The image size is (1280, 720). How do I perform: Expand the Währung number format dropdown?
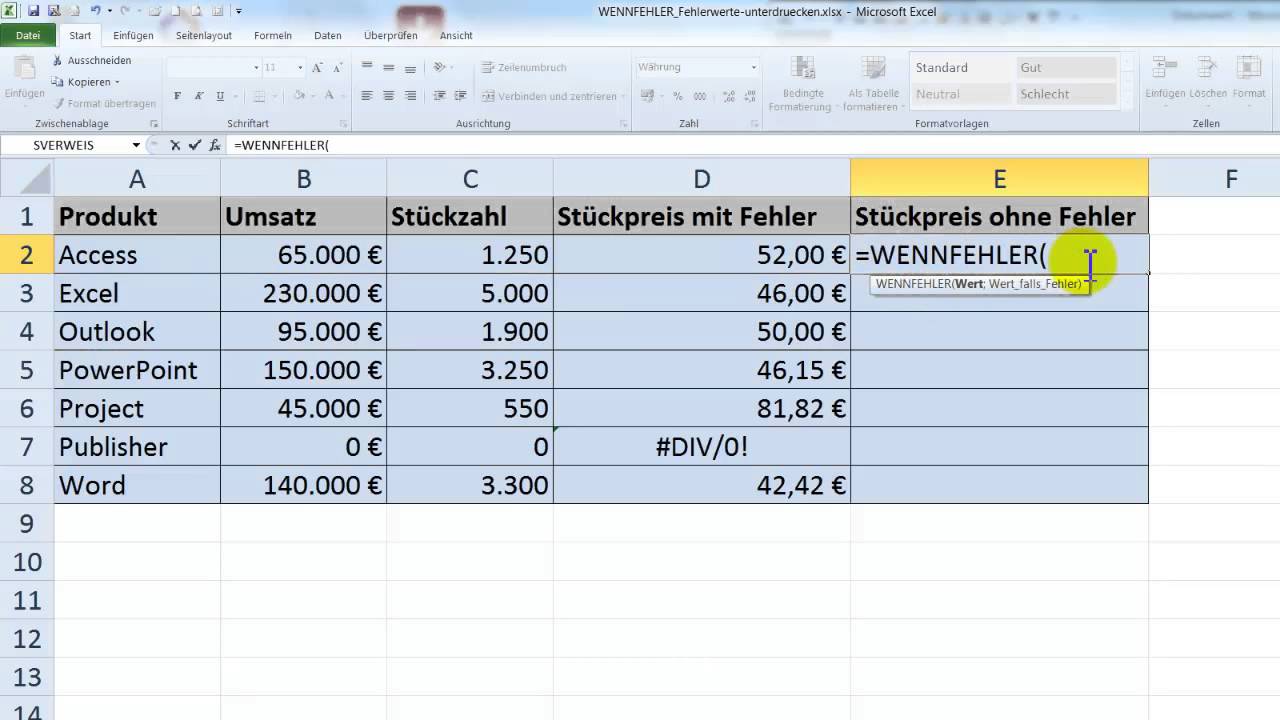coord(754,67)
